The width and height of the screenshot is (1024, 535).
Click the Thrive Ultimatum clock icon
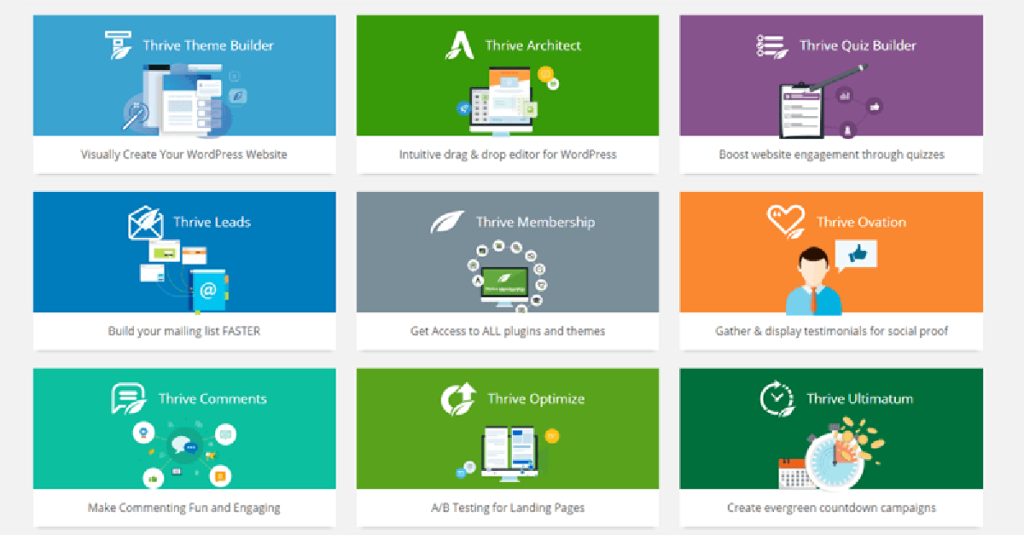click(777, 398)
